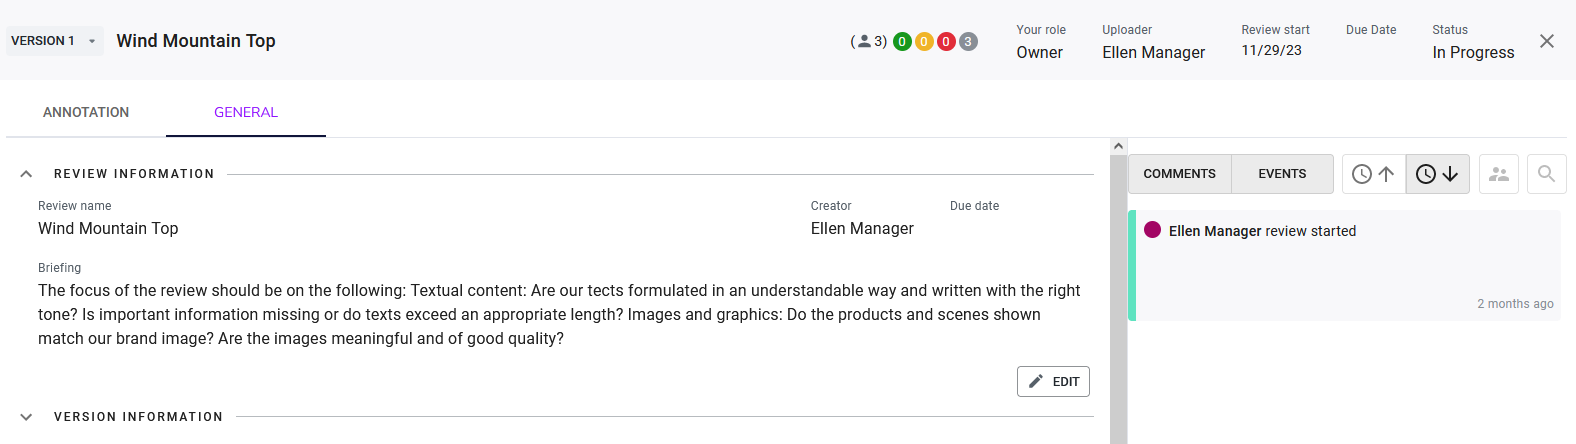Image resolution: width=1576 pixels, height=444 pixels.
Task: Click the gray count badge
Action: click(x=968, y=42)
